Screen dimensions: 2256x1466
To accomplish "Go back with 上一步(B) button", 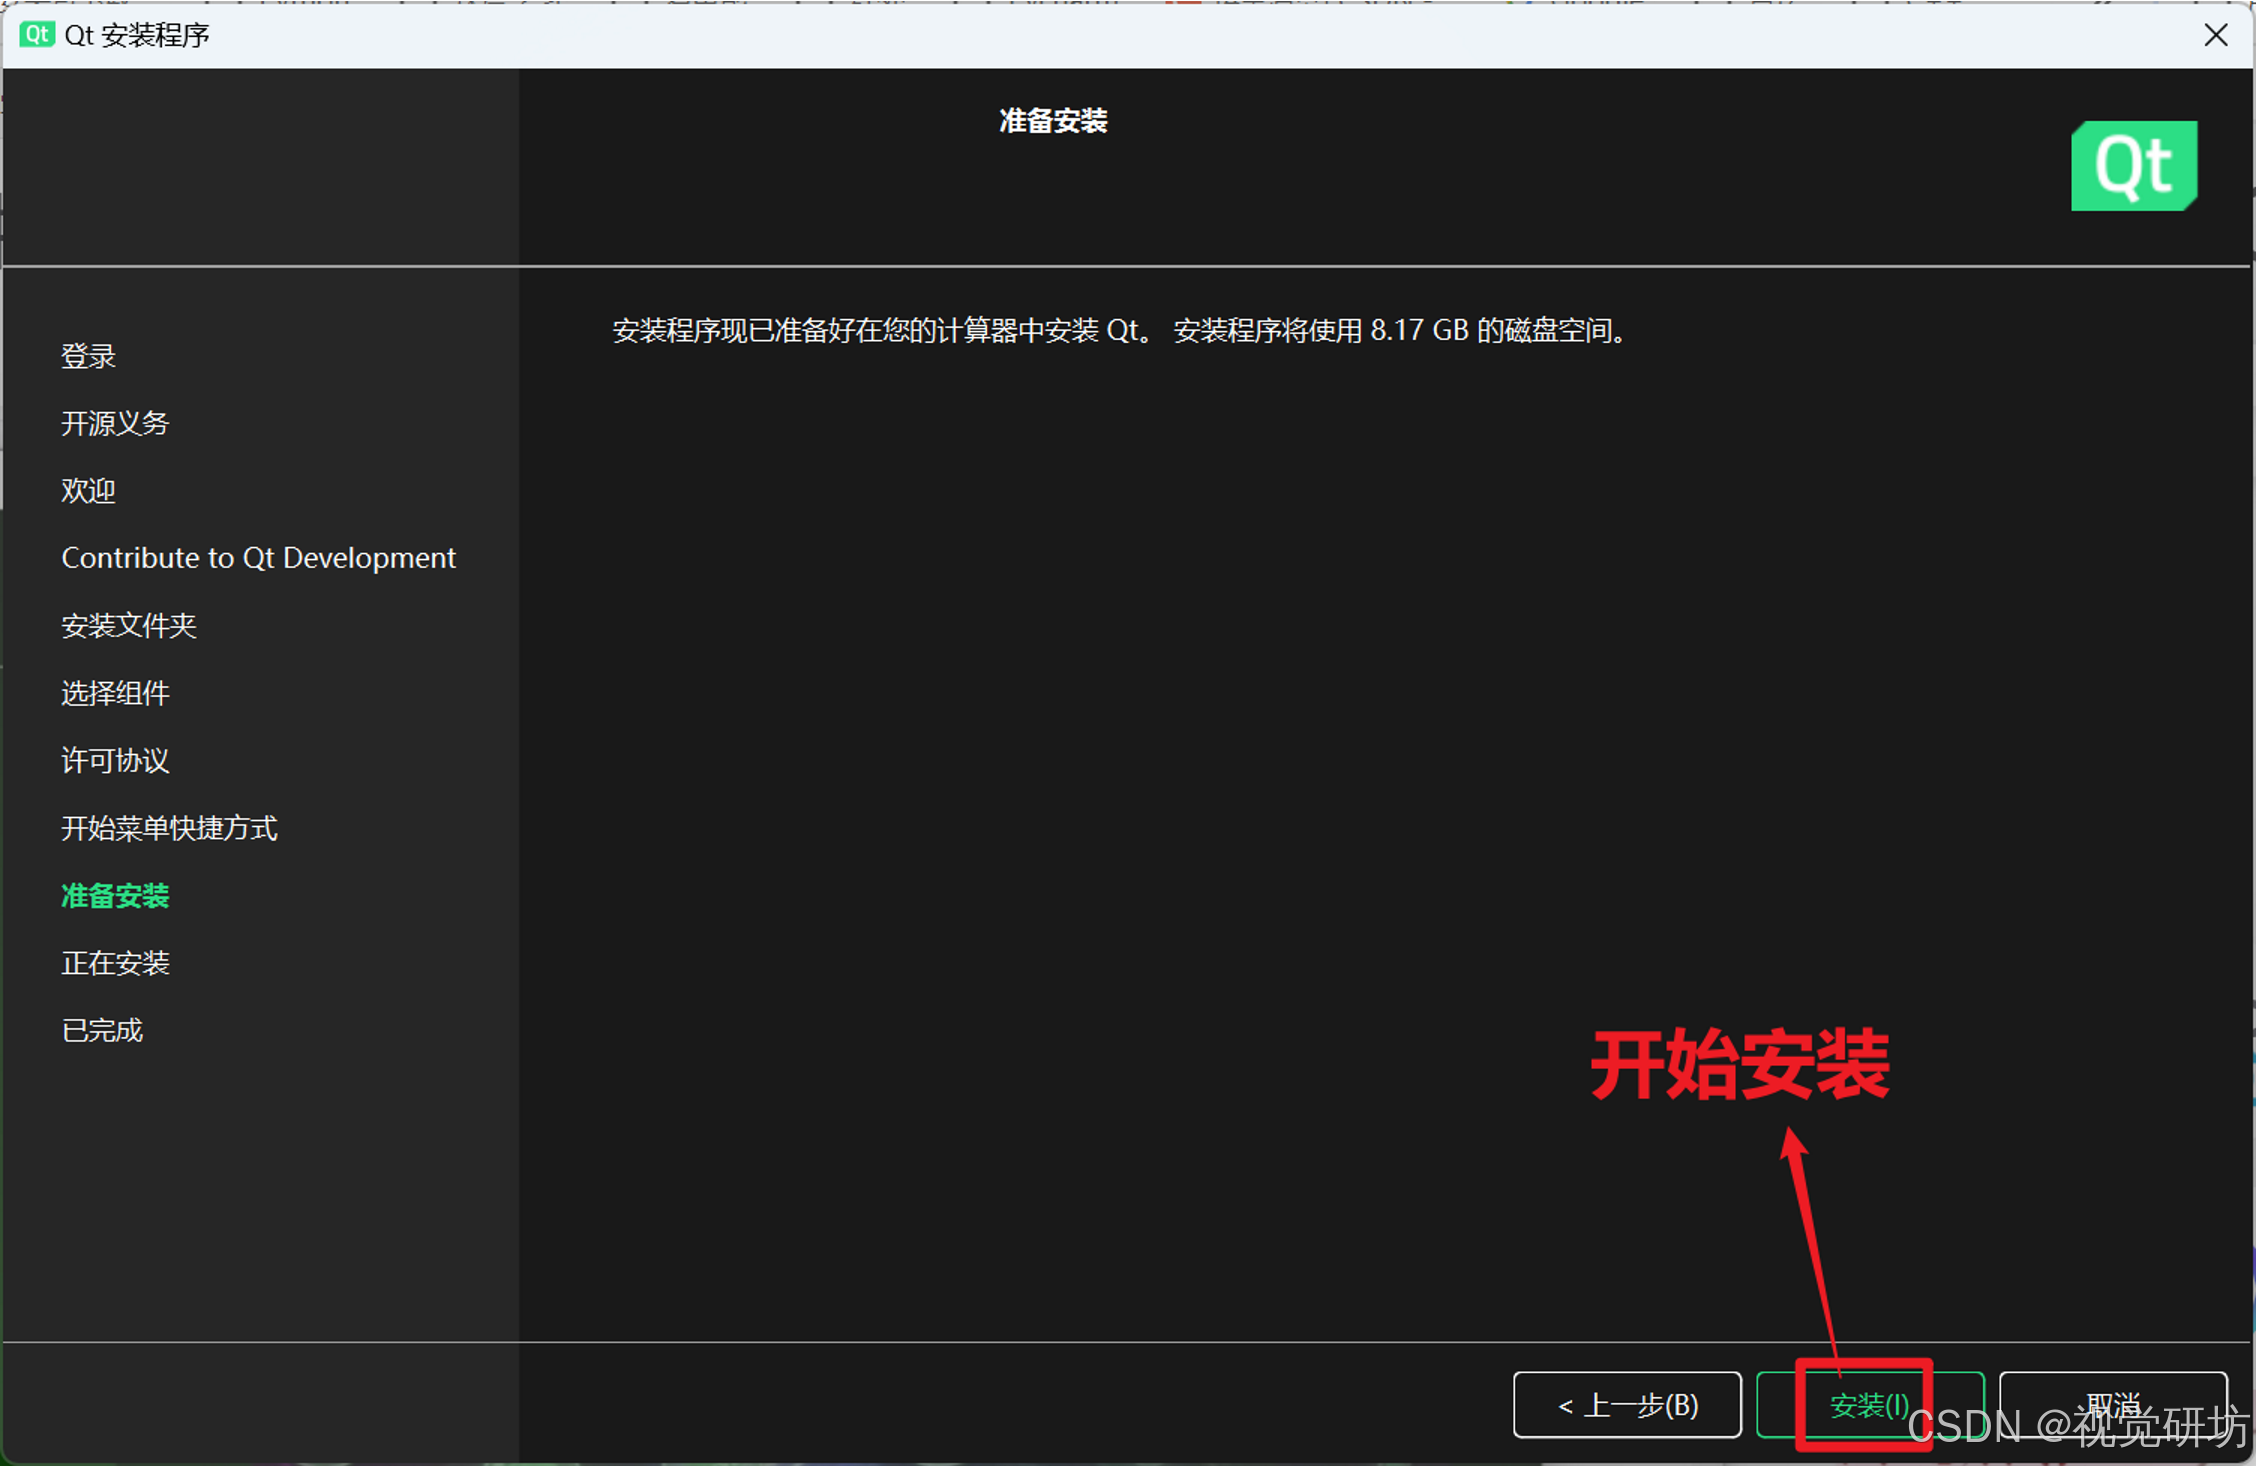I will [x=1627, y=1404].
